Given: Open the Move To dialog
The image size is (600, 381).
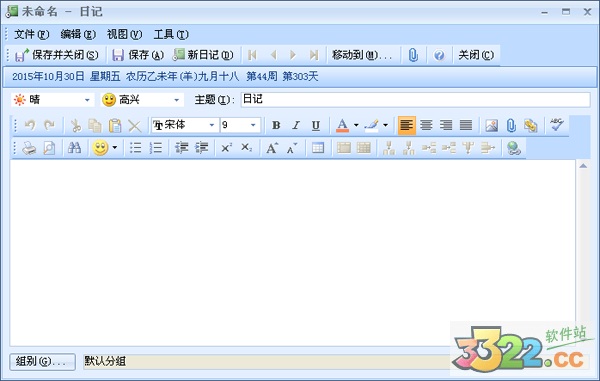Looking at the screenshot, I should click(x=362, y=55).
